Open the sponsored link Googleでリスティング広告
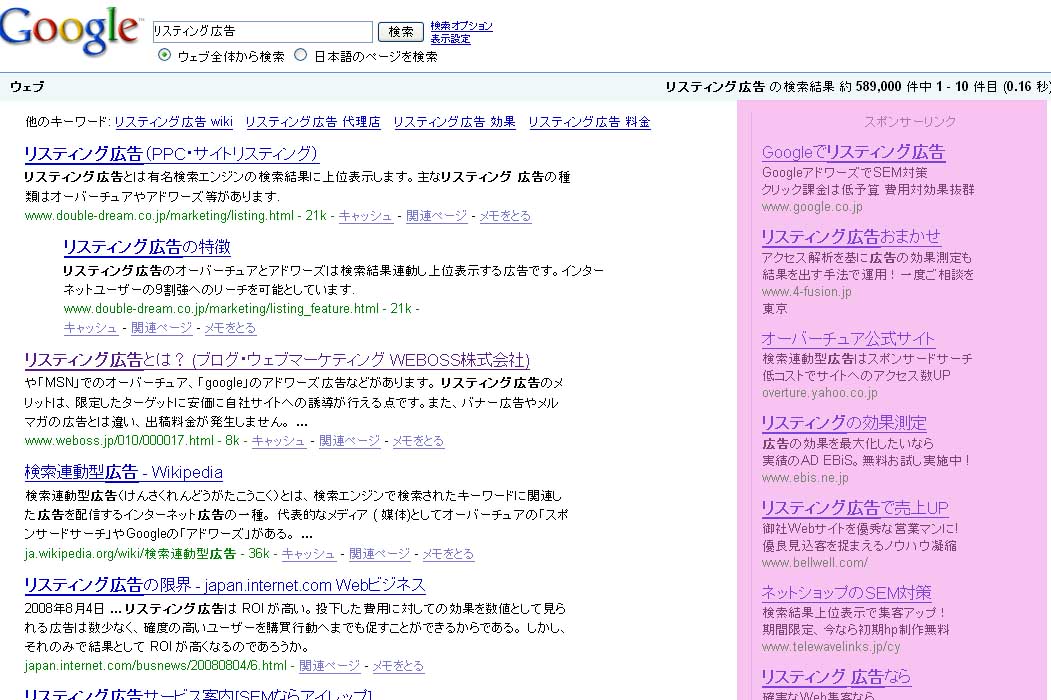This screenshot has width=1051, height=700. pos(853,152)
